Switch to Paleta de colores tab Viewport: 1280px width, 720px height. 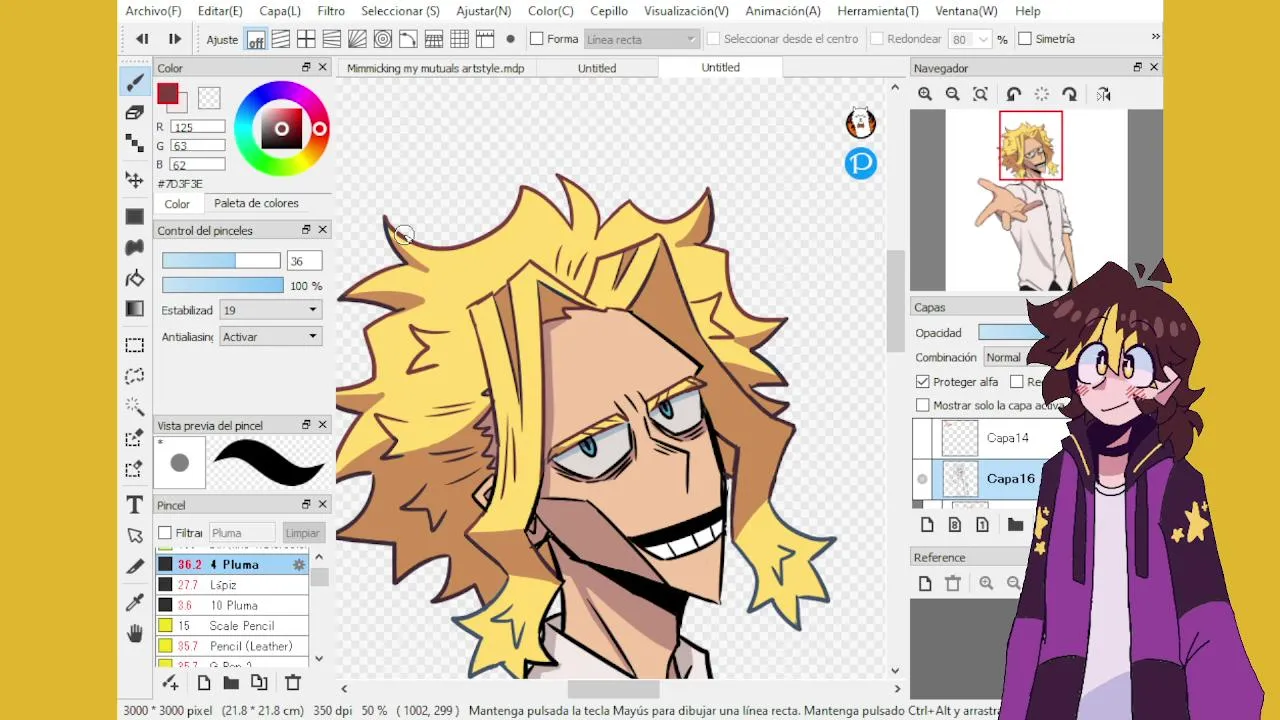tap(256, 203)
